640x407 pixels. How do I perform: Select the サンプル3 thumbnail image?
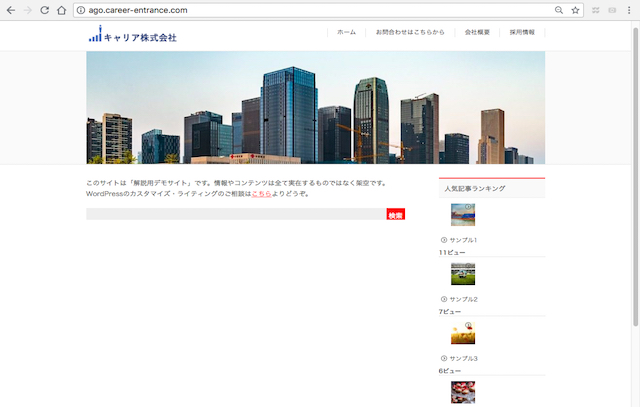click(x=462, y=333)
